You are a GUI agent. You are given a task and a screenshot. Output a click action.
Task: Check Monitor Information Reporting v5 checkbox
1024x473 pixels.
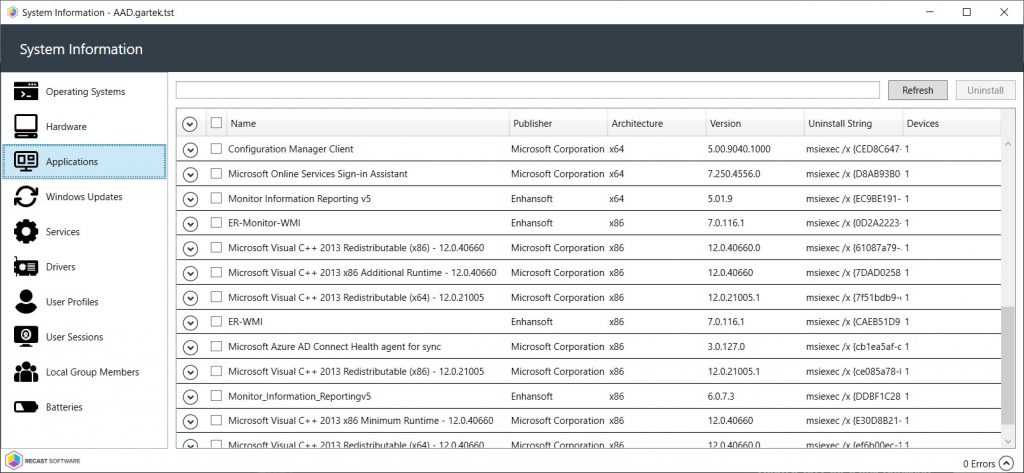tap(216, 199)
